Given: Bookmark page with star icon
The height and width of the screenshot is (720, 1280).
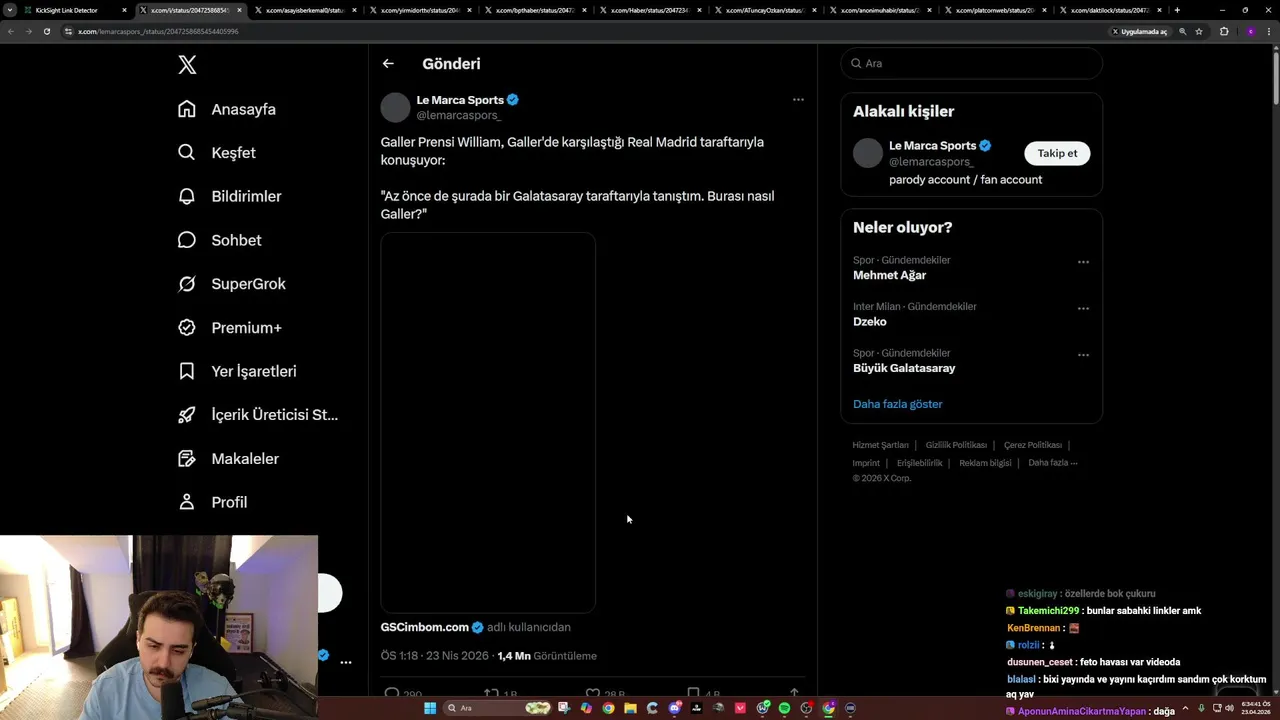Looking at the screenshot, I should [x=1199, y=31].
